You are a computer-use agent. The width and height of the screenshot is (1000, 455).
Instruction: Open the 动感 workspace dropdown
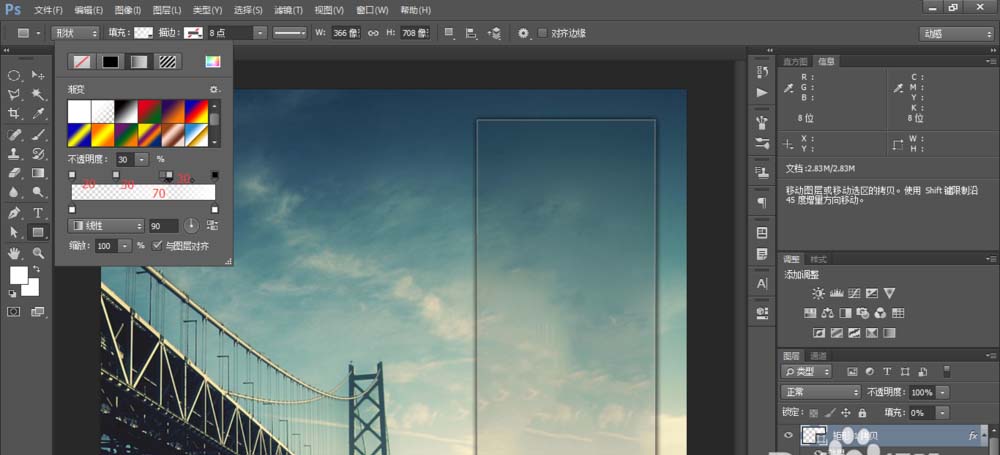[x=956, y=34]
